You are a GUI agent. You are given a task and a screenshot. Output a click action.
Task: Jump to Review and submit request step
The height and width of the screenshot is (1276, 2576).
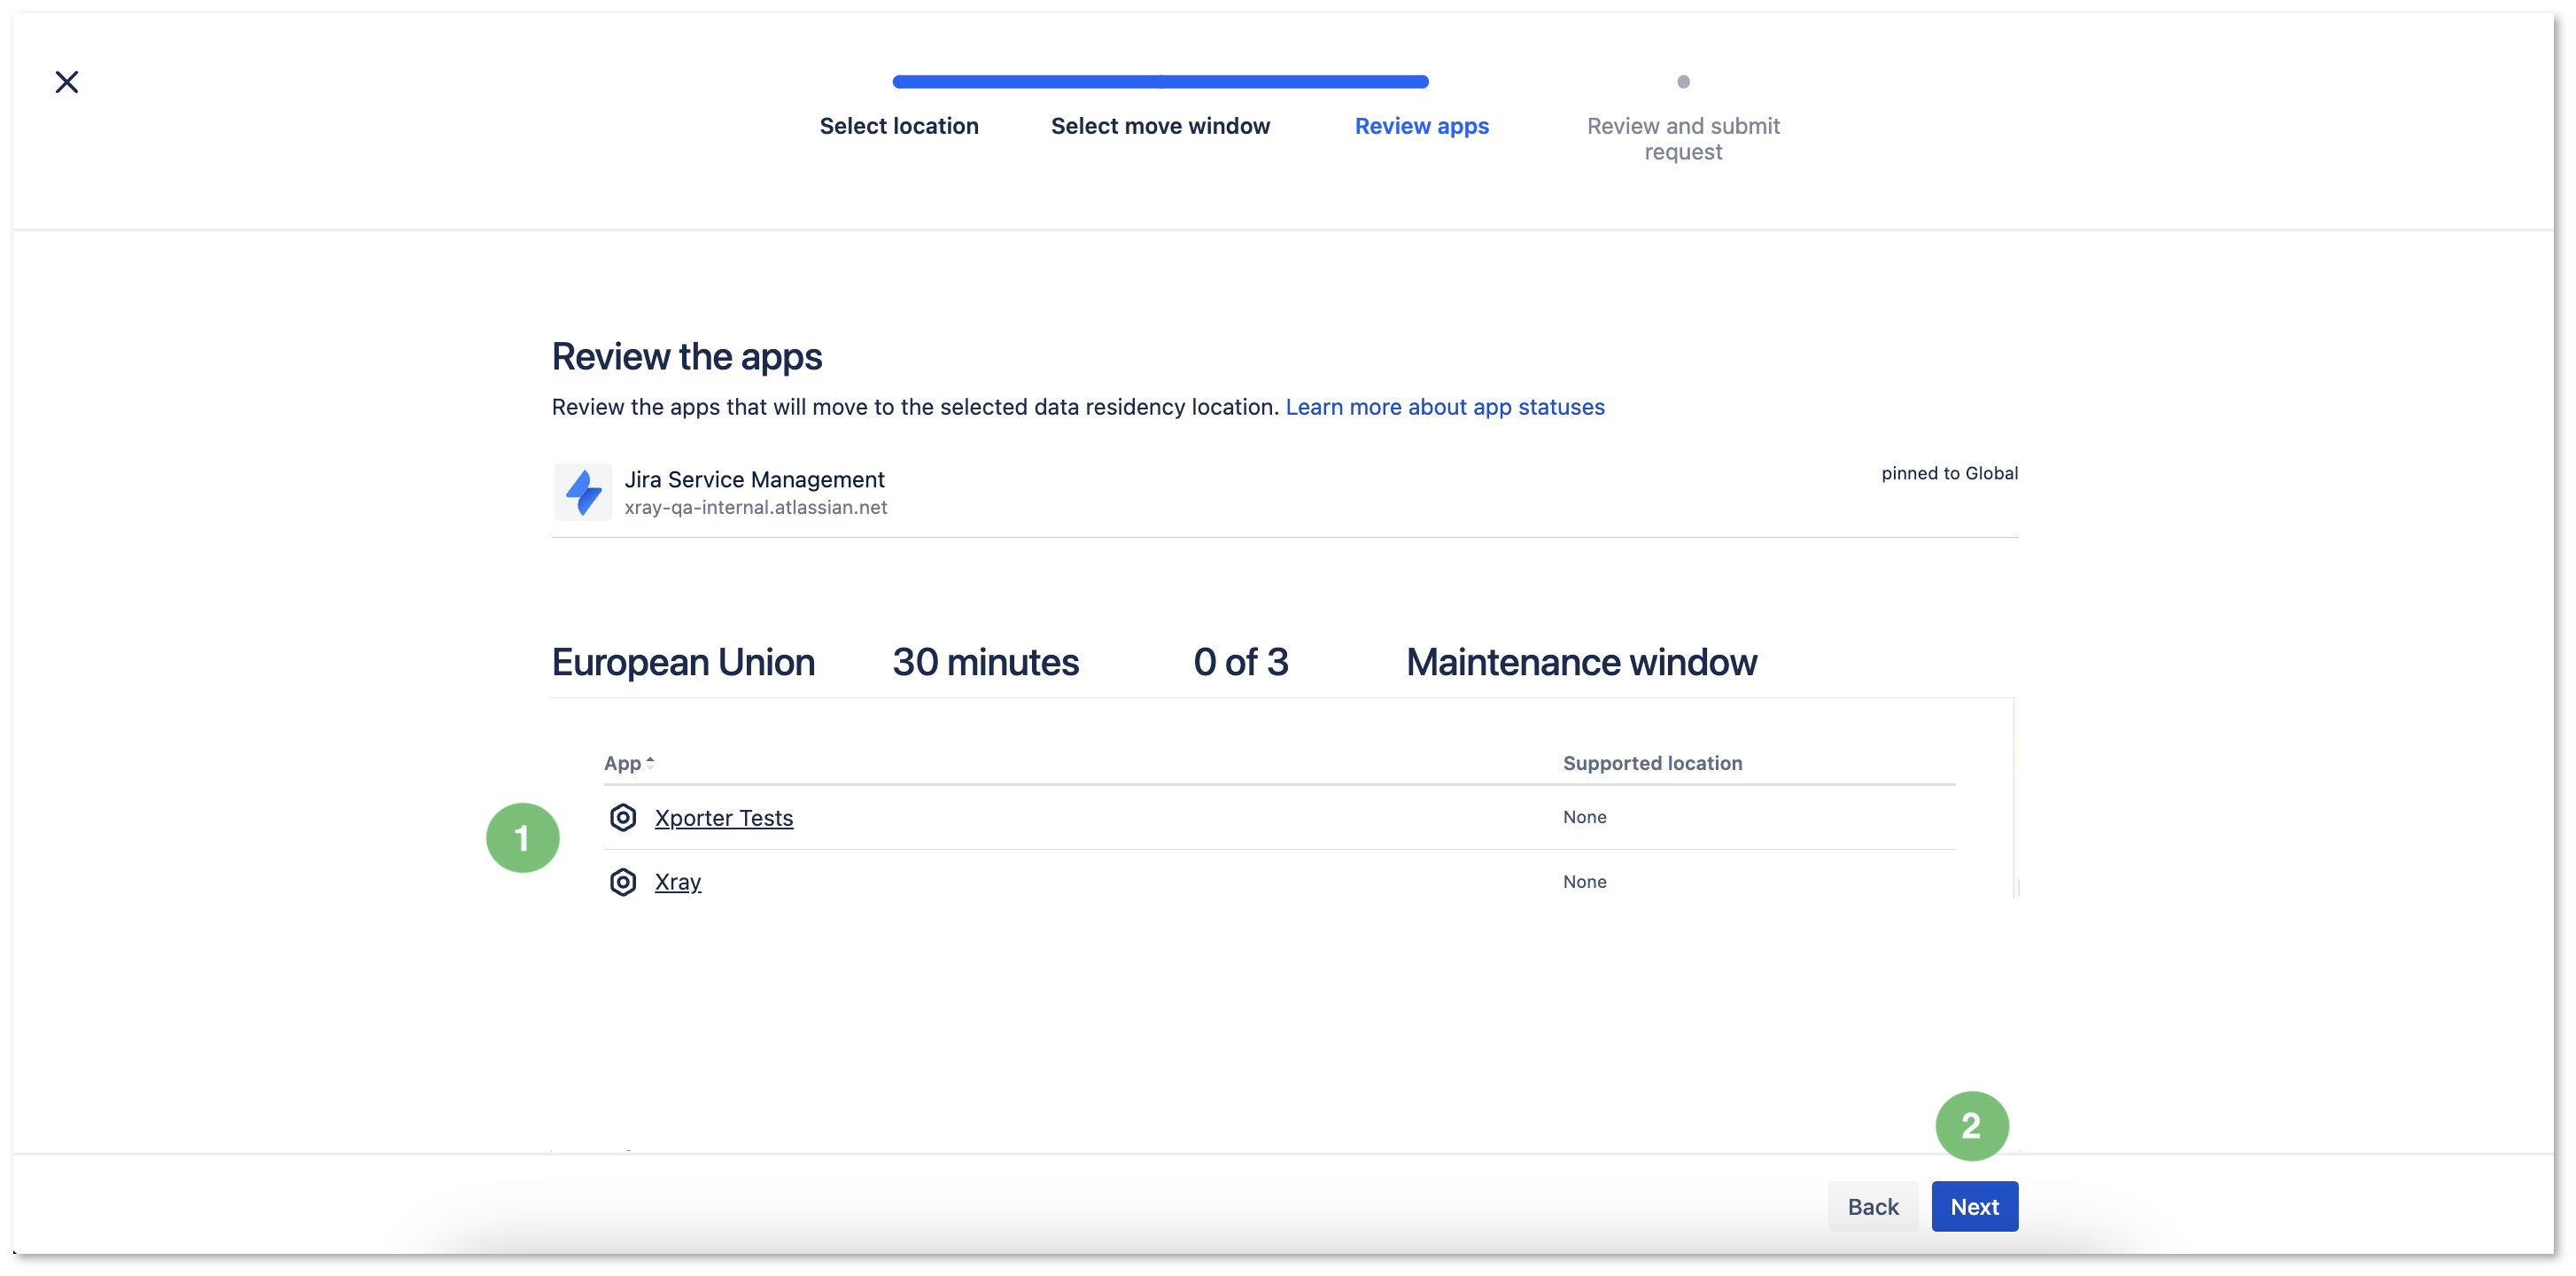[1683, 139]
